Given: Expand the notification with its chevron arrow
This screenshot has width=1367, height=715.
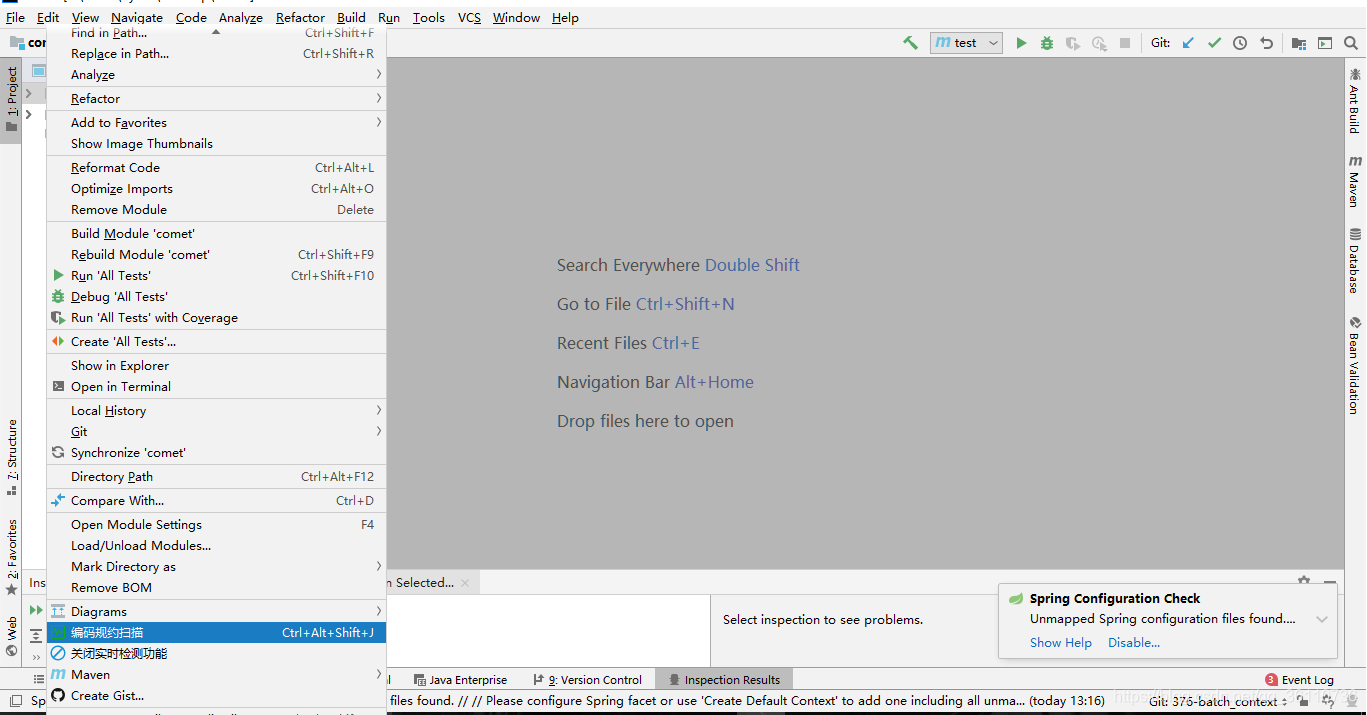Looking at the screenshot, I should 1320,618.
